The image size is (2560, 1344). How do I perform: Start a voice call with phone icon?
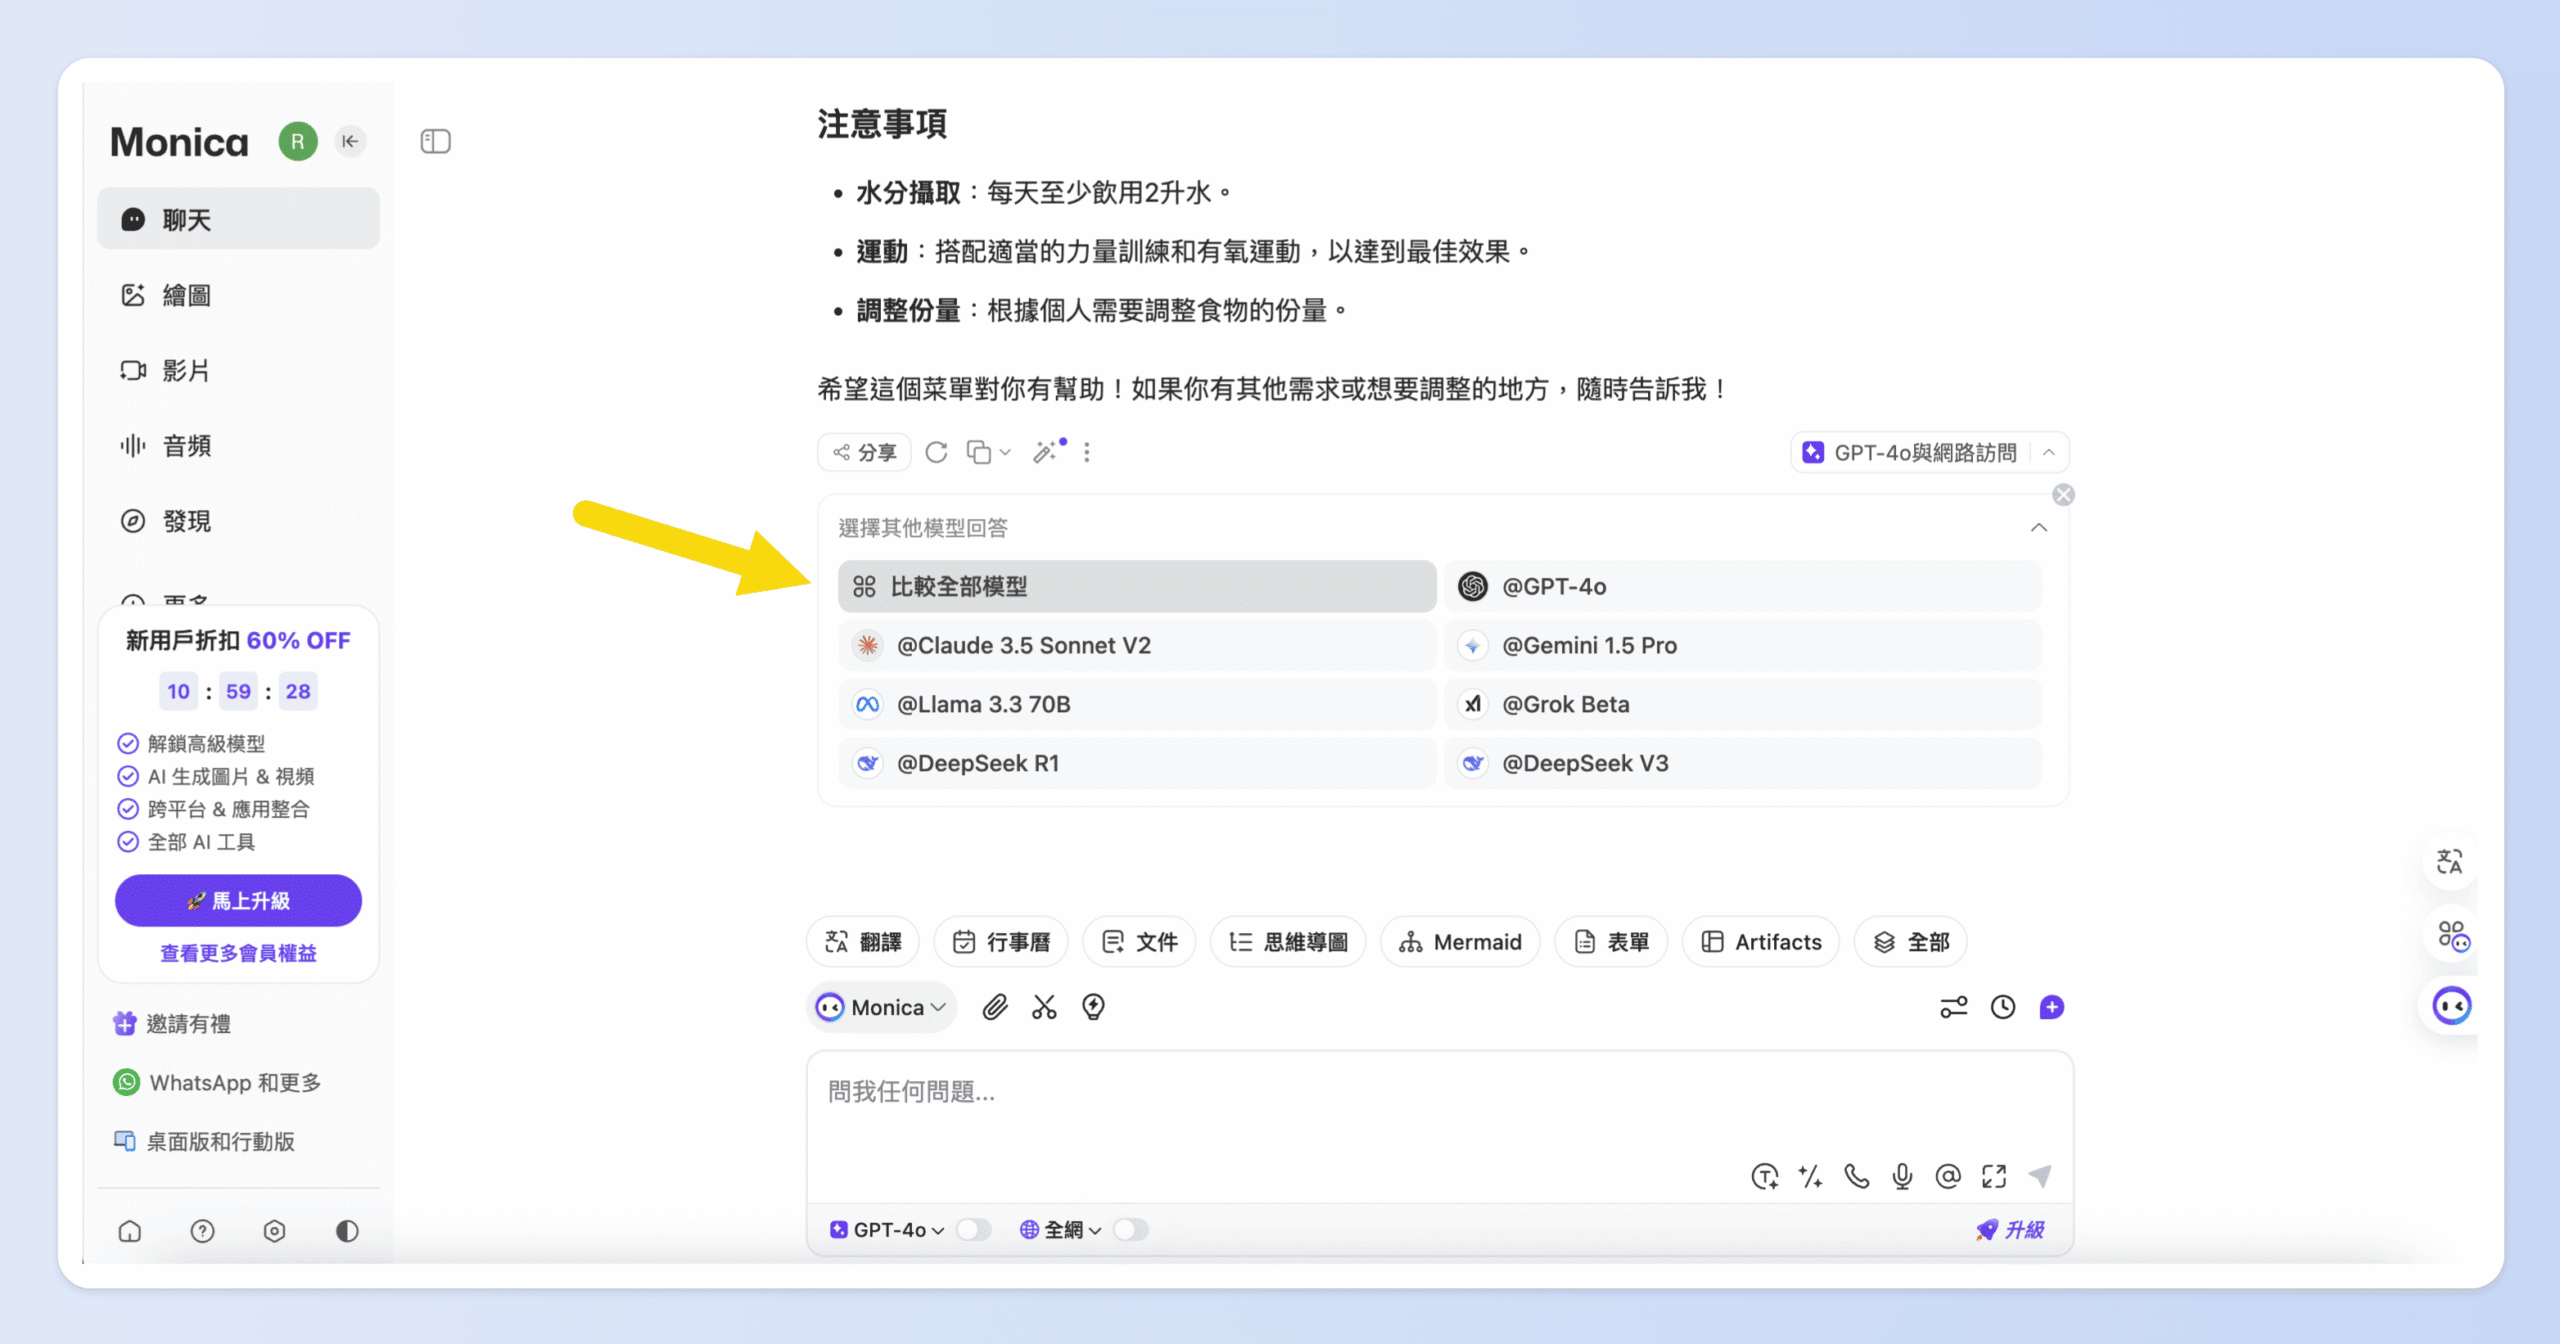[1857, 1176]
